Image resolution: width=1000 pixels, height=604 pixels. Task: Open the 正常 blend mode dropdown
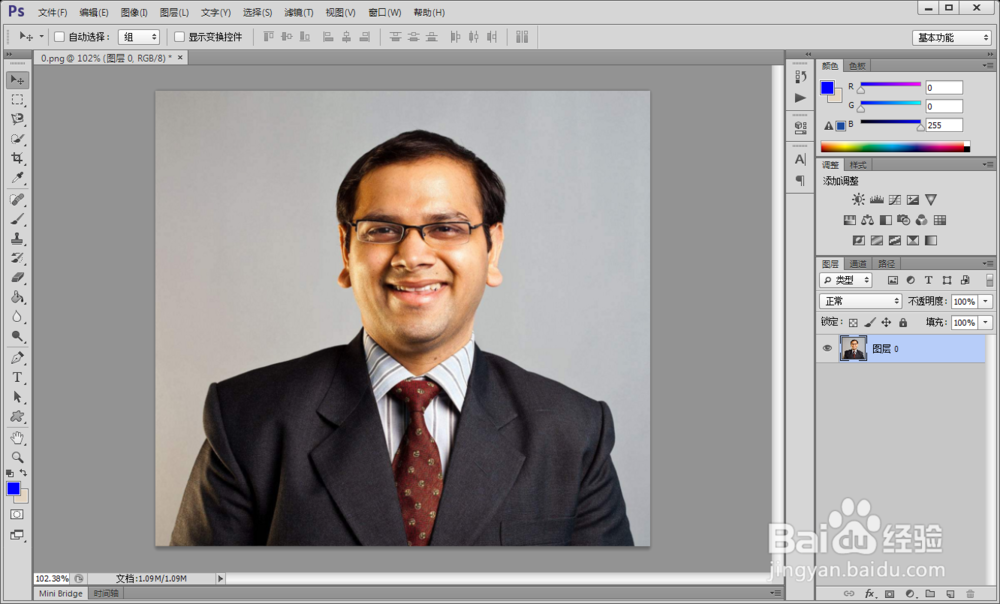coord(860,301)
